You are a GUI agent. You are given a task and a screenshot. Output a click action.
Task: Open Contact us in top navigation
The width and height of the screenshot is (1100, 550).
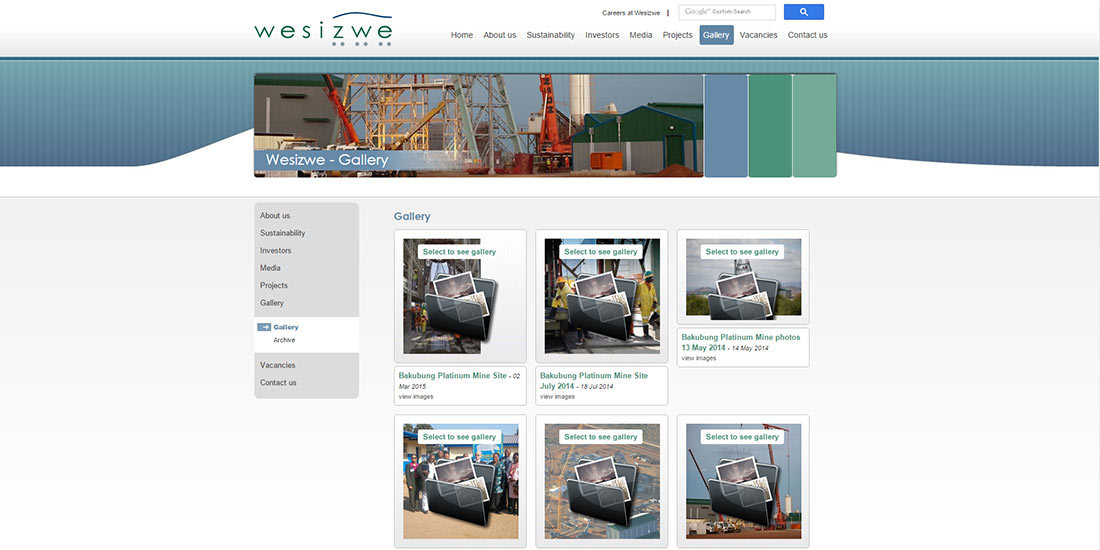tap(807, 35)
